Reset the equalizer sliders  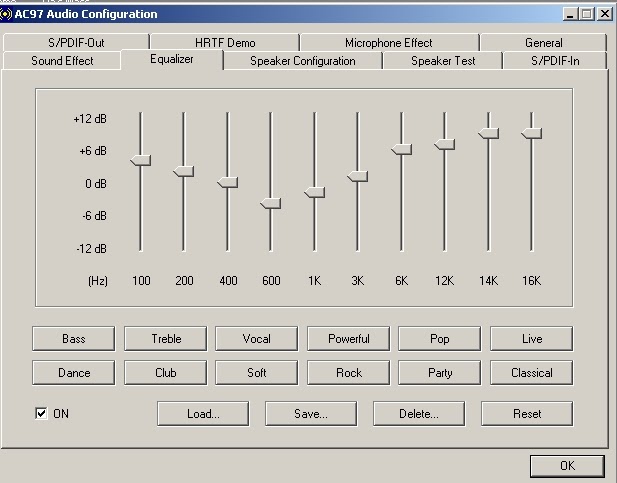527,414
